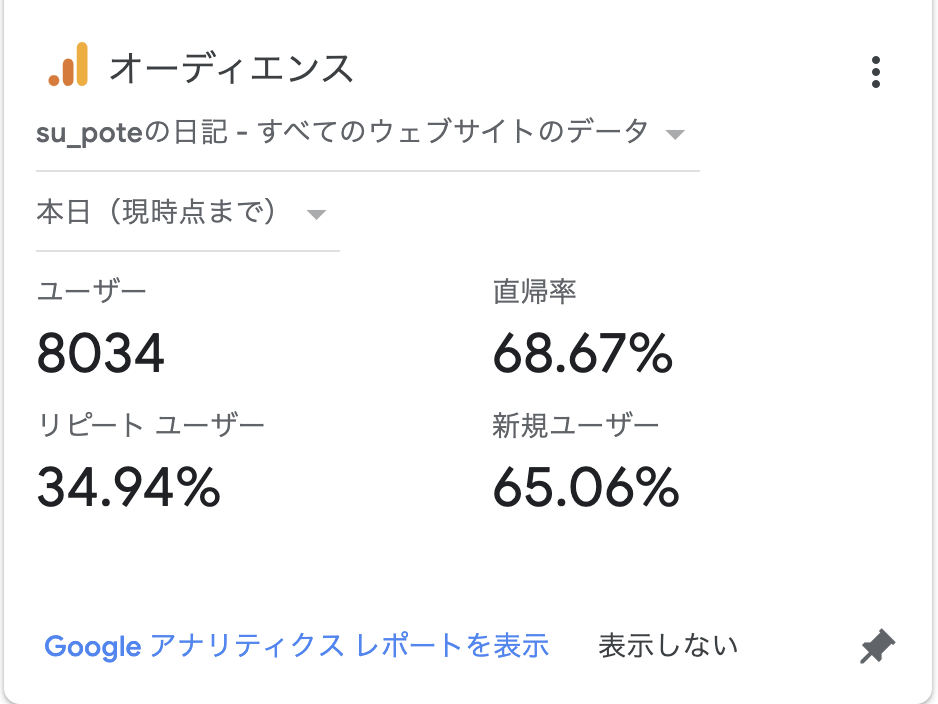Select the 本日（現時点まで）date range field
The image size is (938, 704).
click(x=188, y=212)
